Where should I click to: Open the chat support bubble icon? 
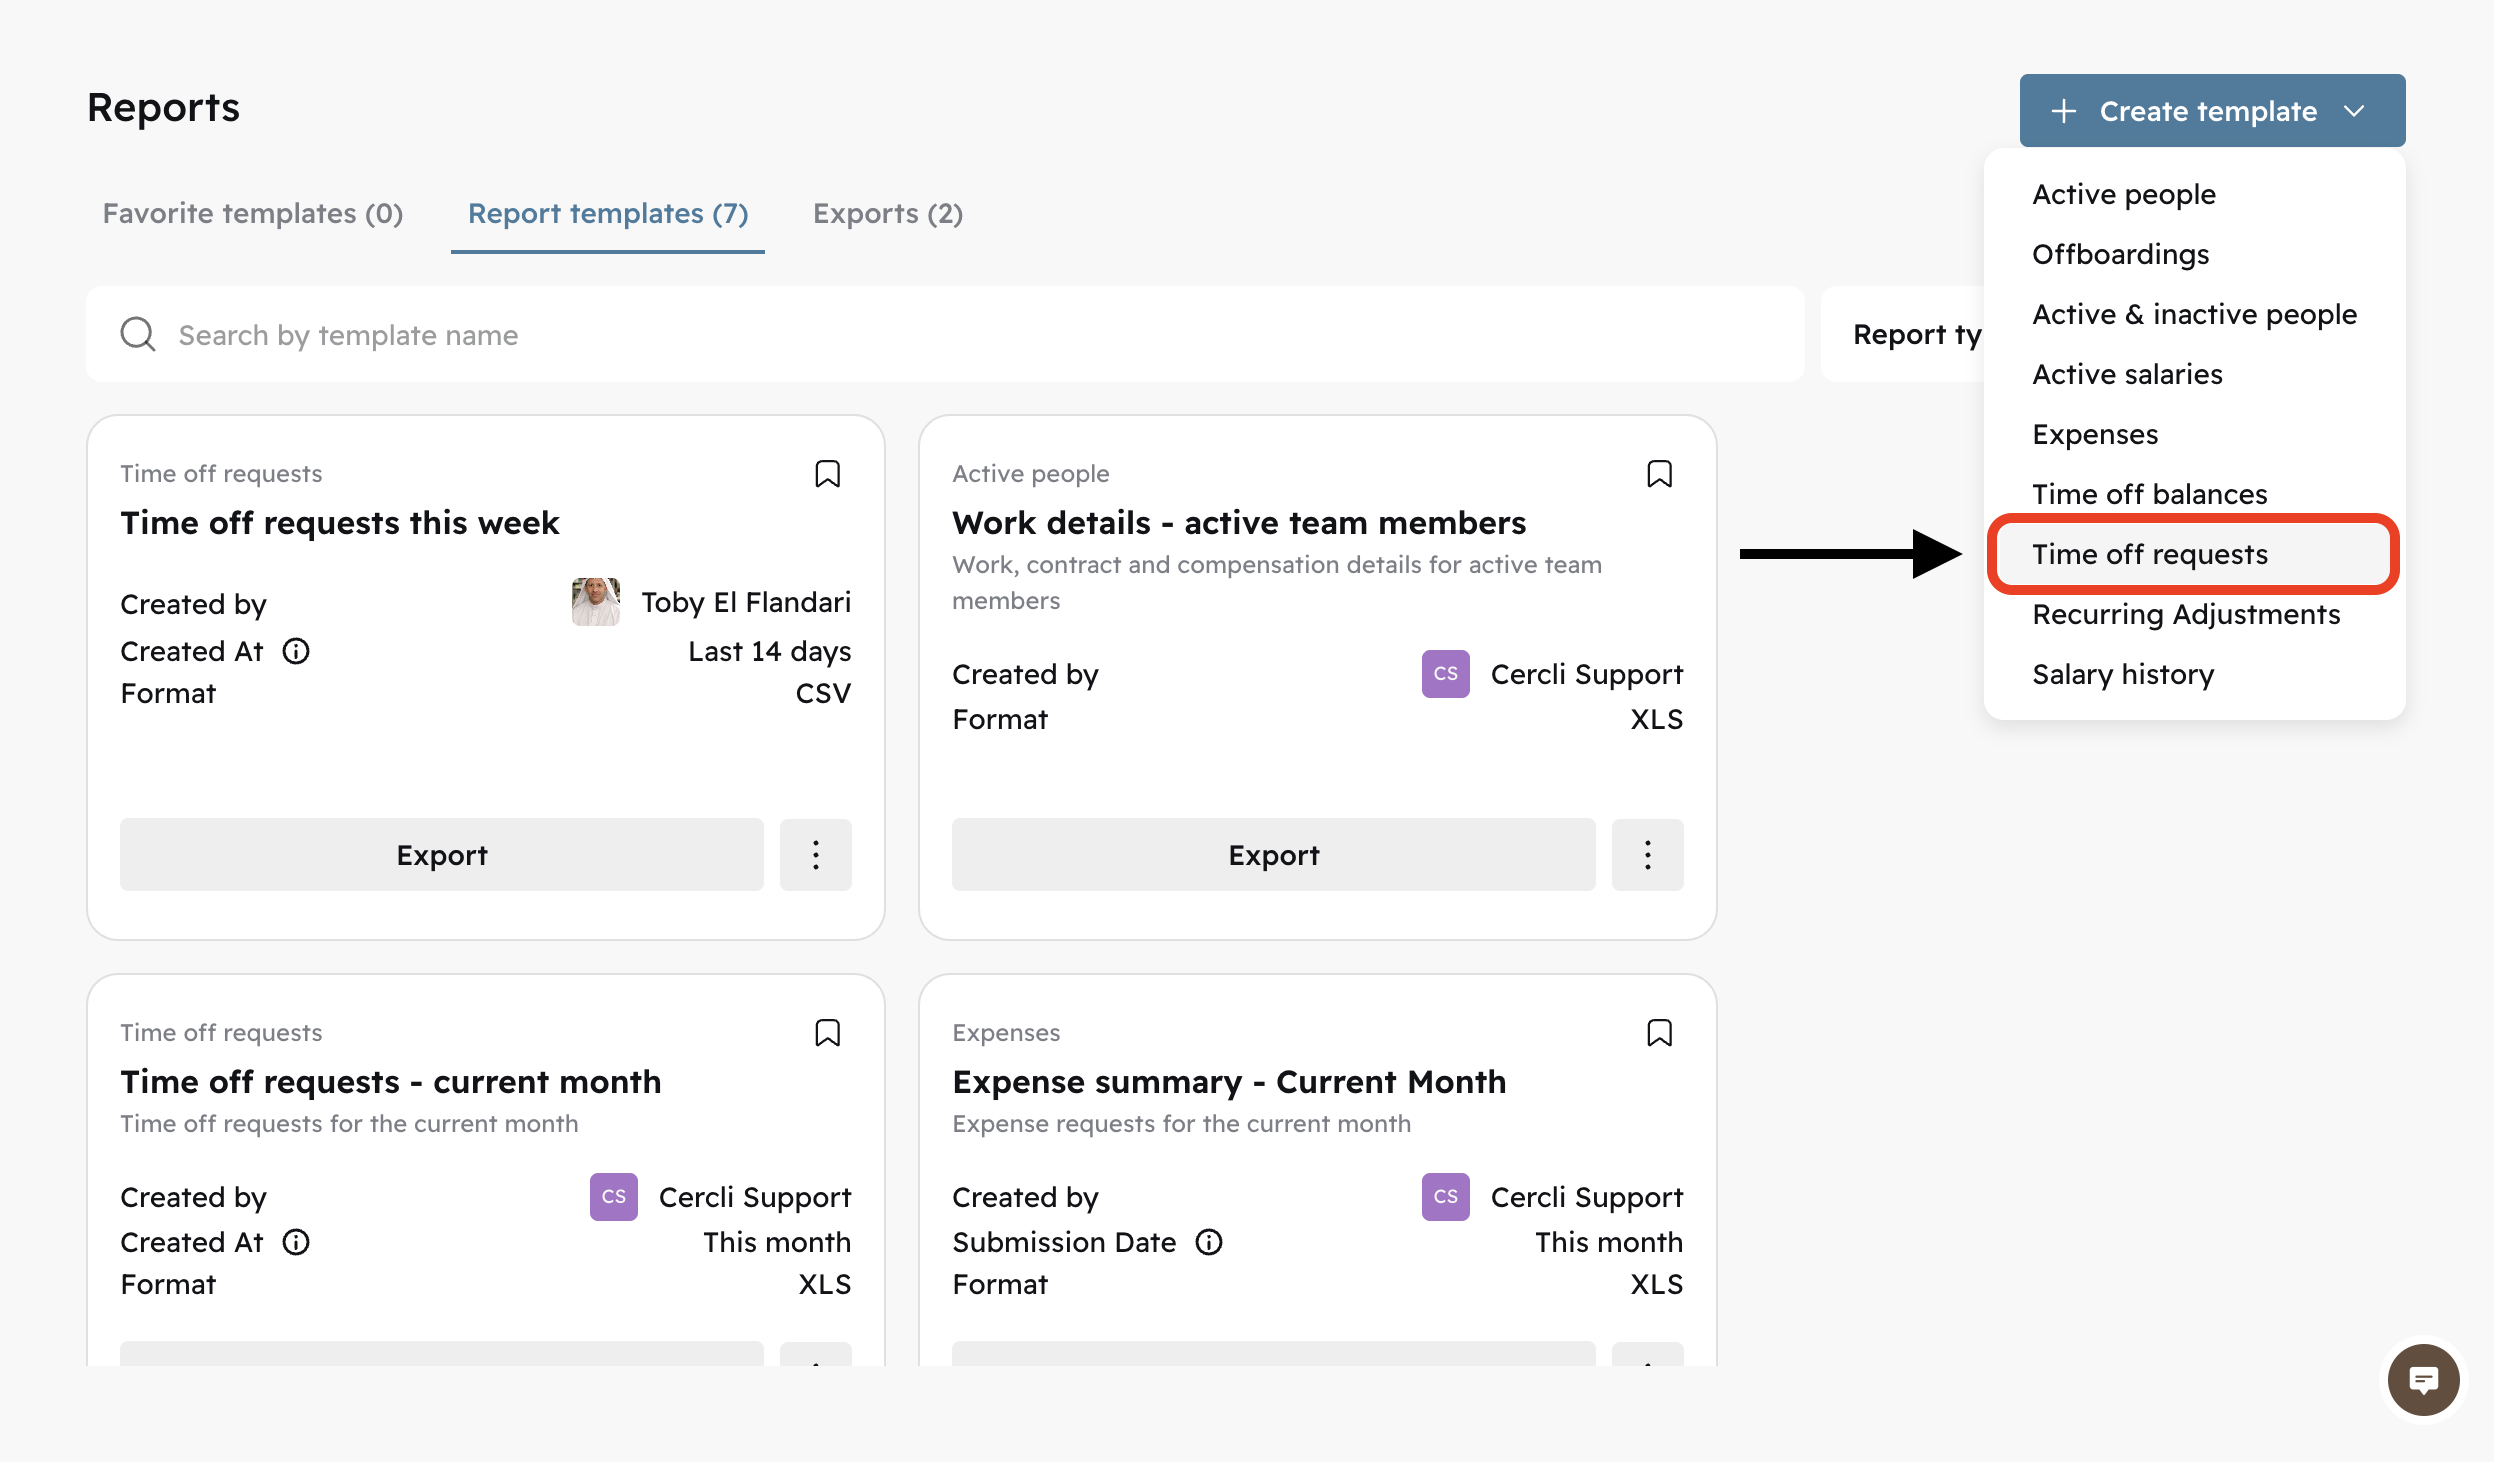click(x=2423, y=1380)
